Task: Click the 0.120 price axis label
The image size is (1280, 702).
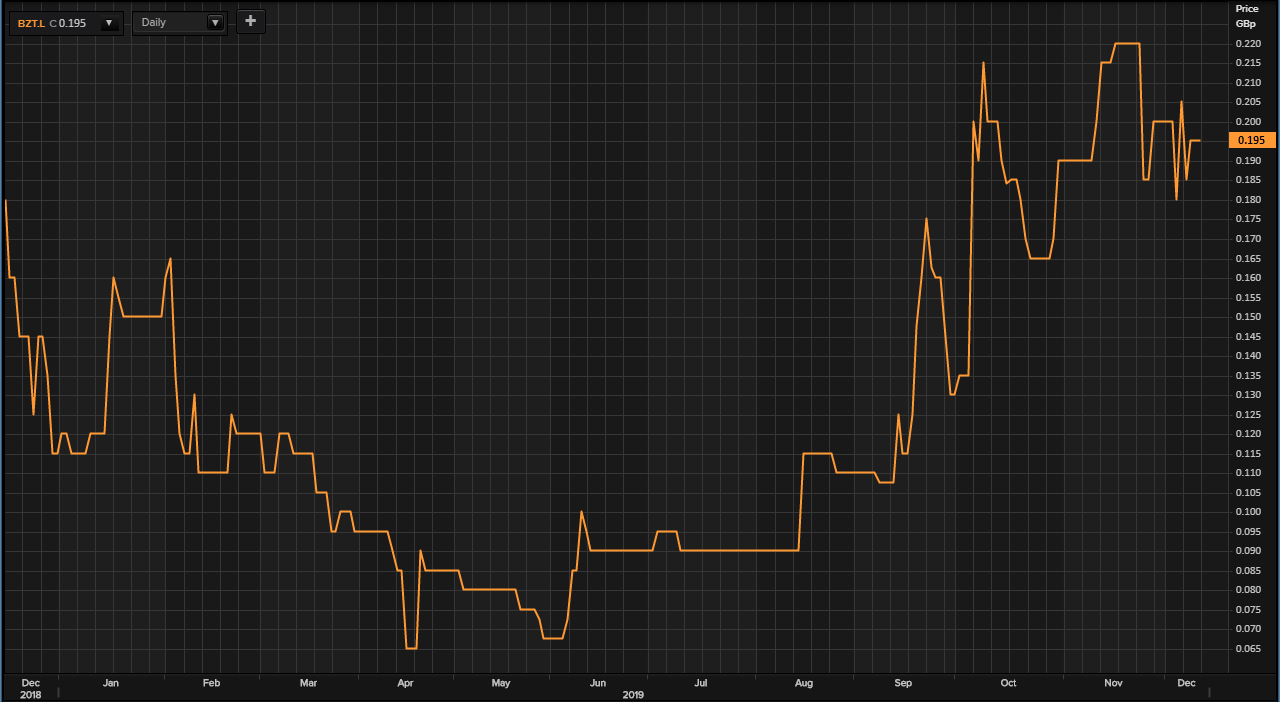Action: tap(1248, 434)
